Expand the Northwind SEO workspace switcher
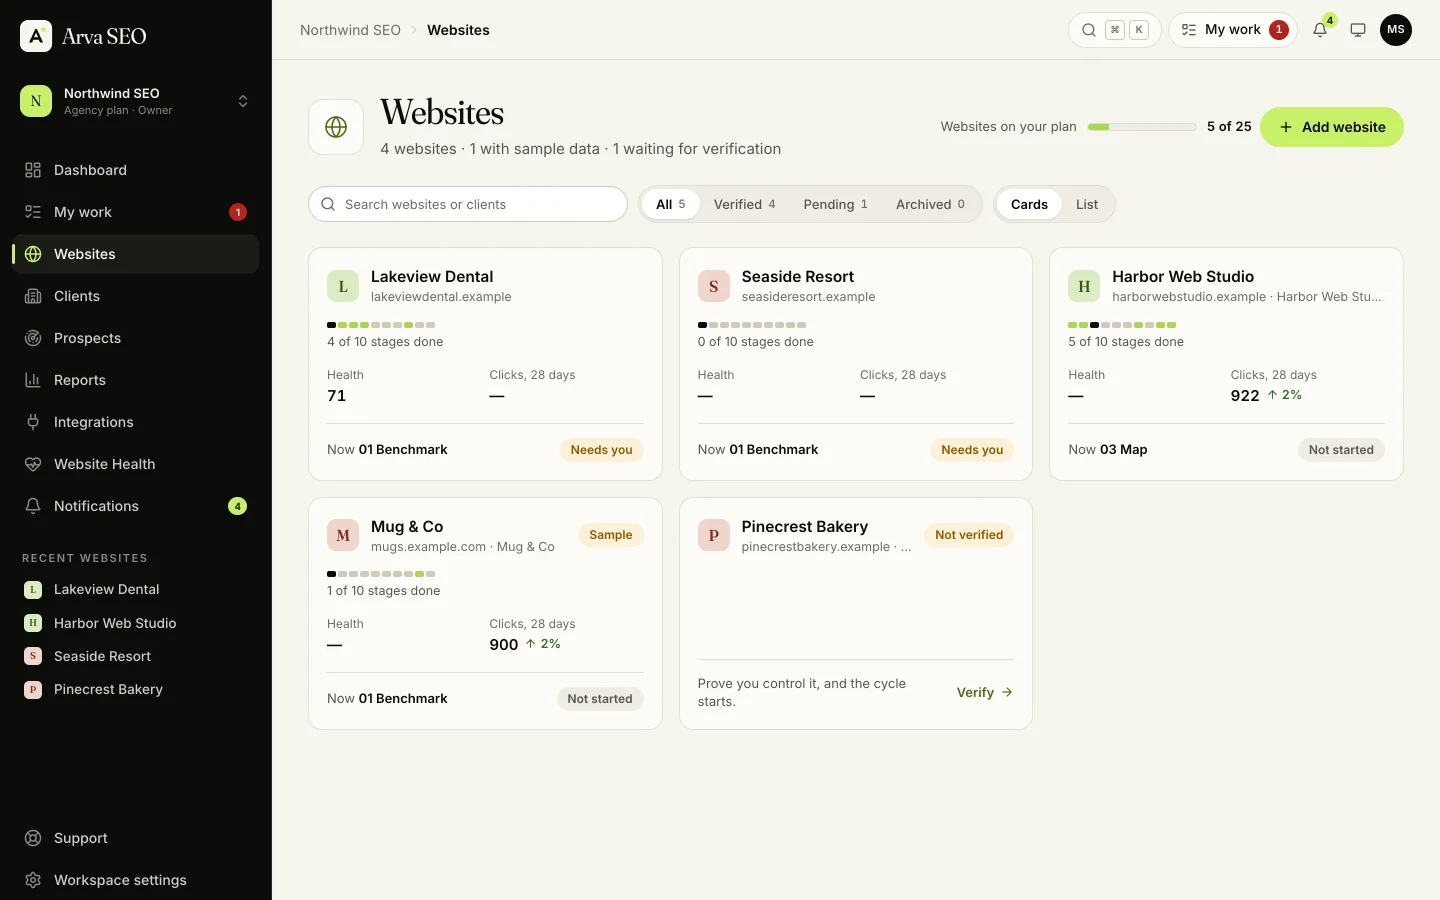The width and height of the screenshot is (1440, 900). pos(135,101)
